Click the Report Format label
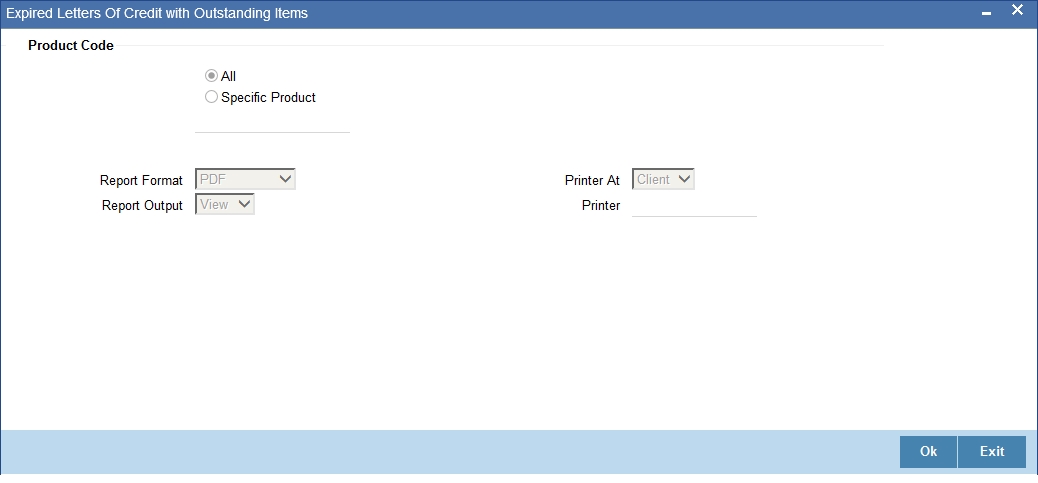This screenshot has height=483, width=1038. [141, 181]
